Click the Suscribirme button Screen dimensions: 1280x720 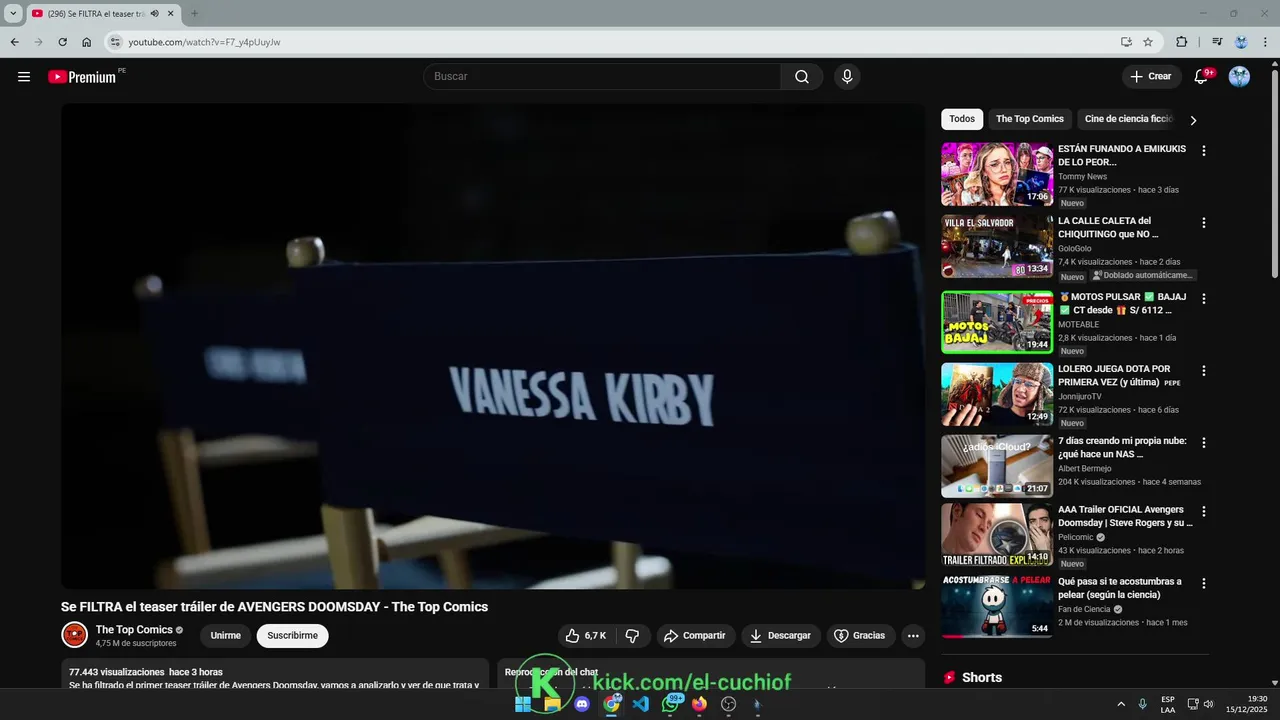pos(292,636)
